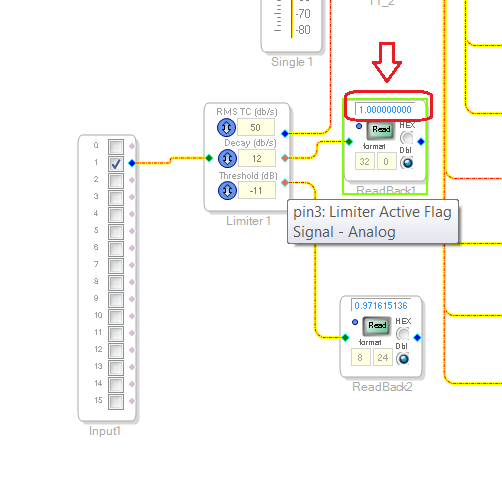Select the ReadBack2 block label
502x483 pixels.
(382, 387)
